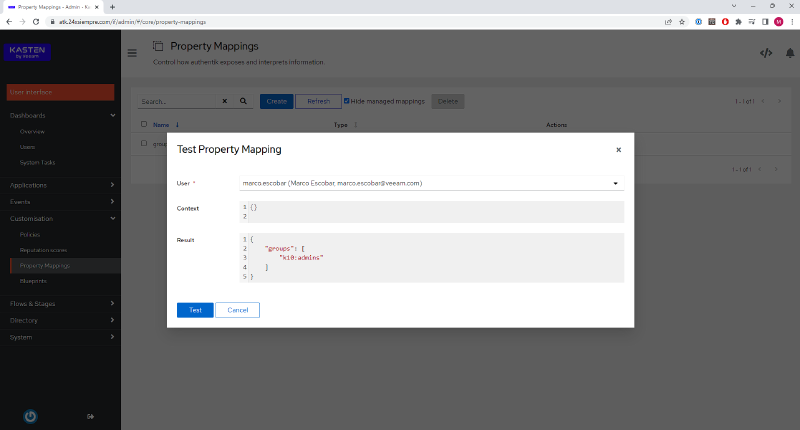Viewport: 800px width, 430px height.
Task: Toggle the select-all checkbox in table header
Action: coord(144,124)
